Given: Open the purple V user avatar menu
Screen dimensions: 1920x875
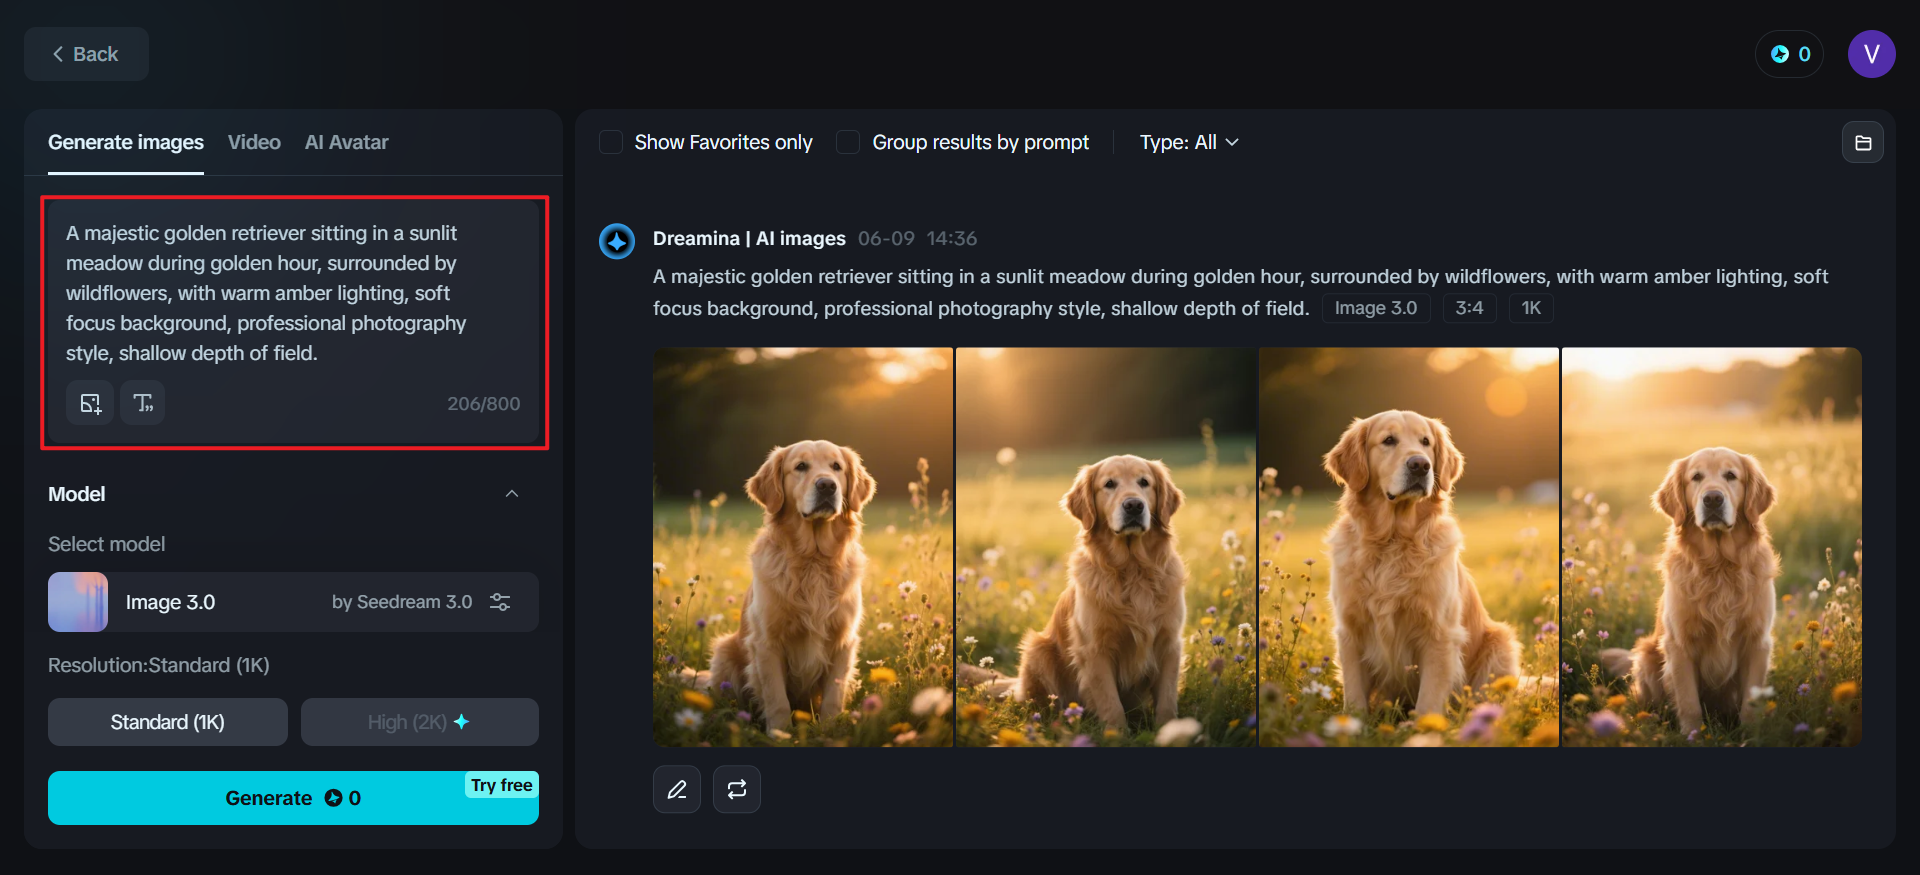Looking at the screenshot, I should [1871, 54].
